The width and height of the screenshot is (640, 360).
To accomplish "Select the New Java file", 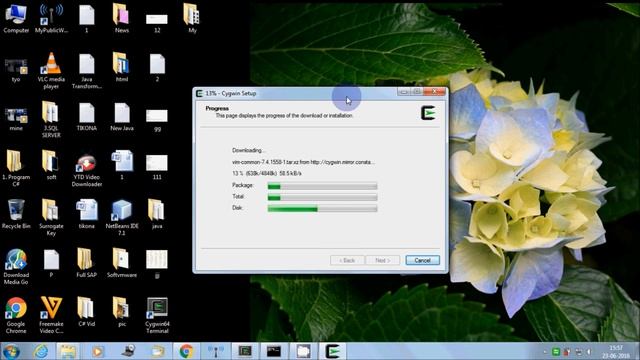I will pyautogui.click(x=122, y=116).
